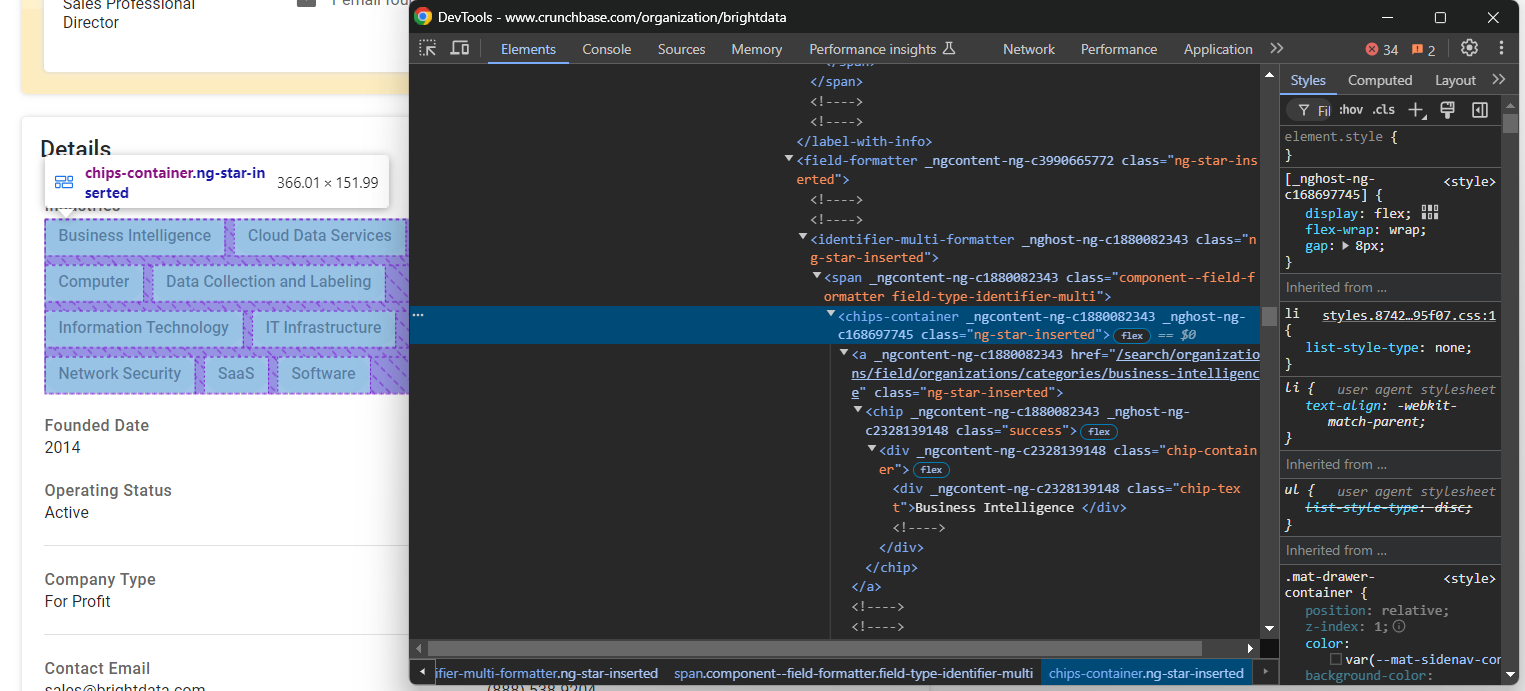Toggle the computed styles sidebar icon
Image resolution: width=1525 pixels, height=691 pixels.
(1480, 110)
